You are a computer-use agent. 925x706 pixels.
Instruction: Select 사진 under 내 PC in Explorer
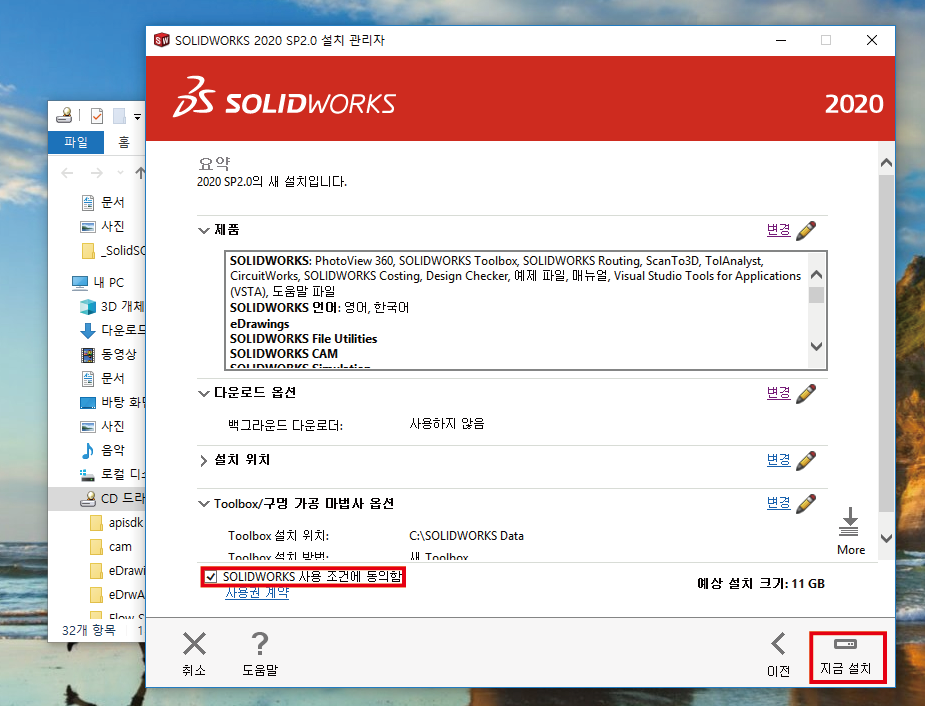tap(103, 426)
